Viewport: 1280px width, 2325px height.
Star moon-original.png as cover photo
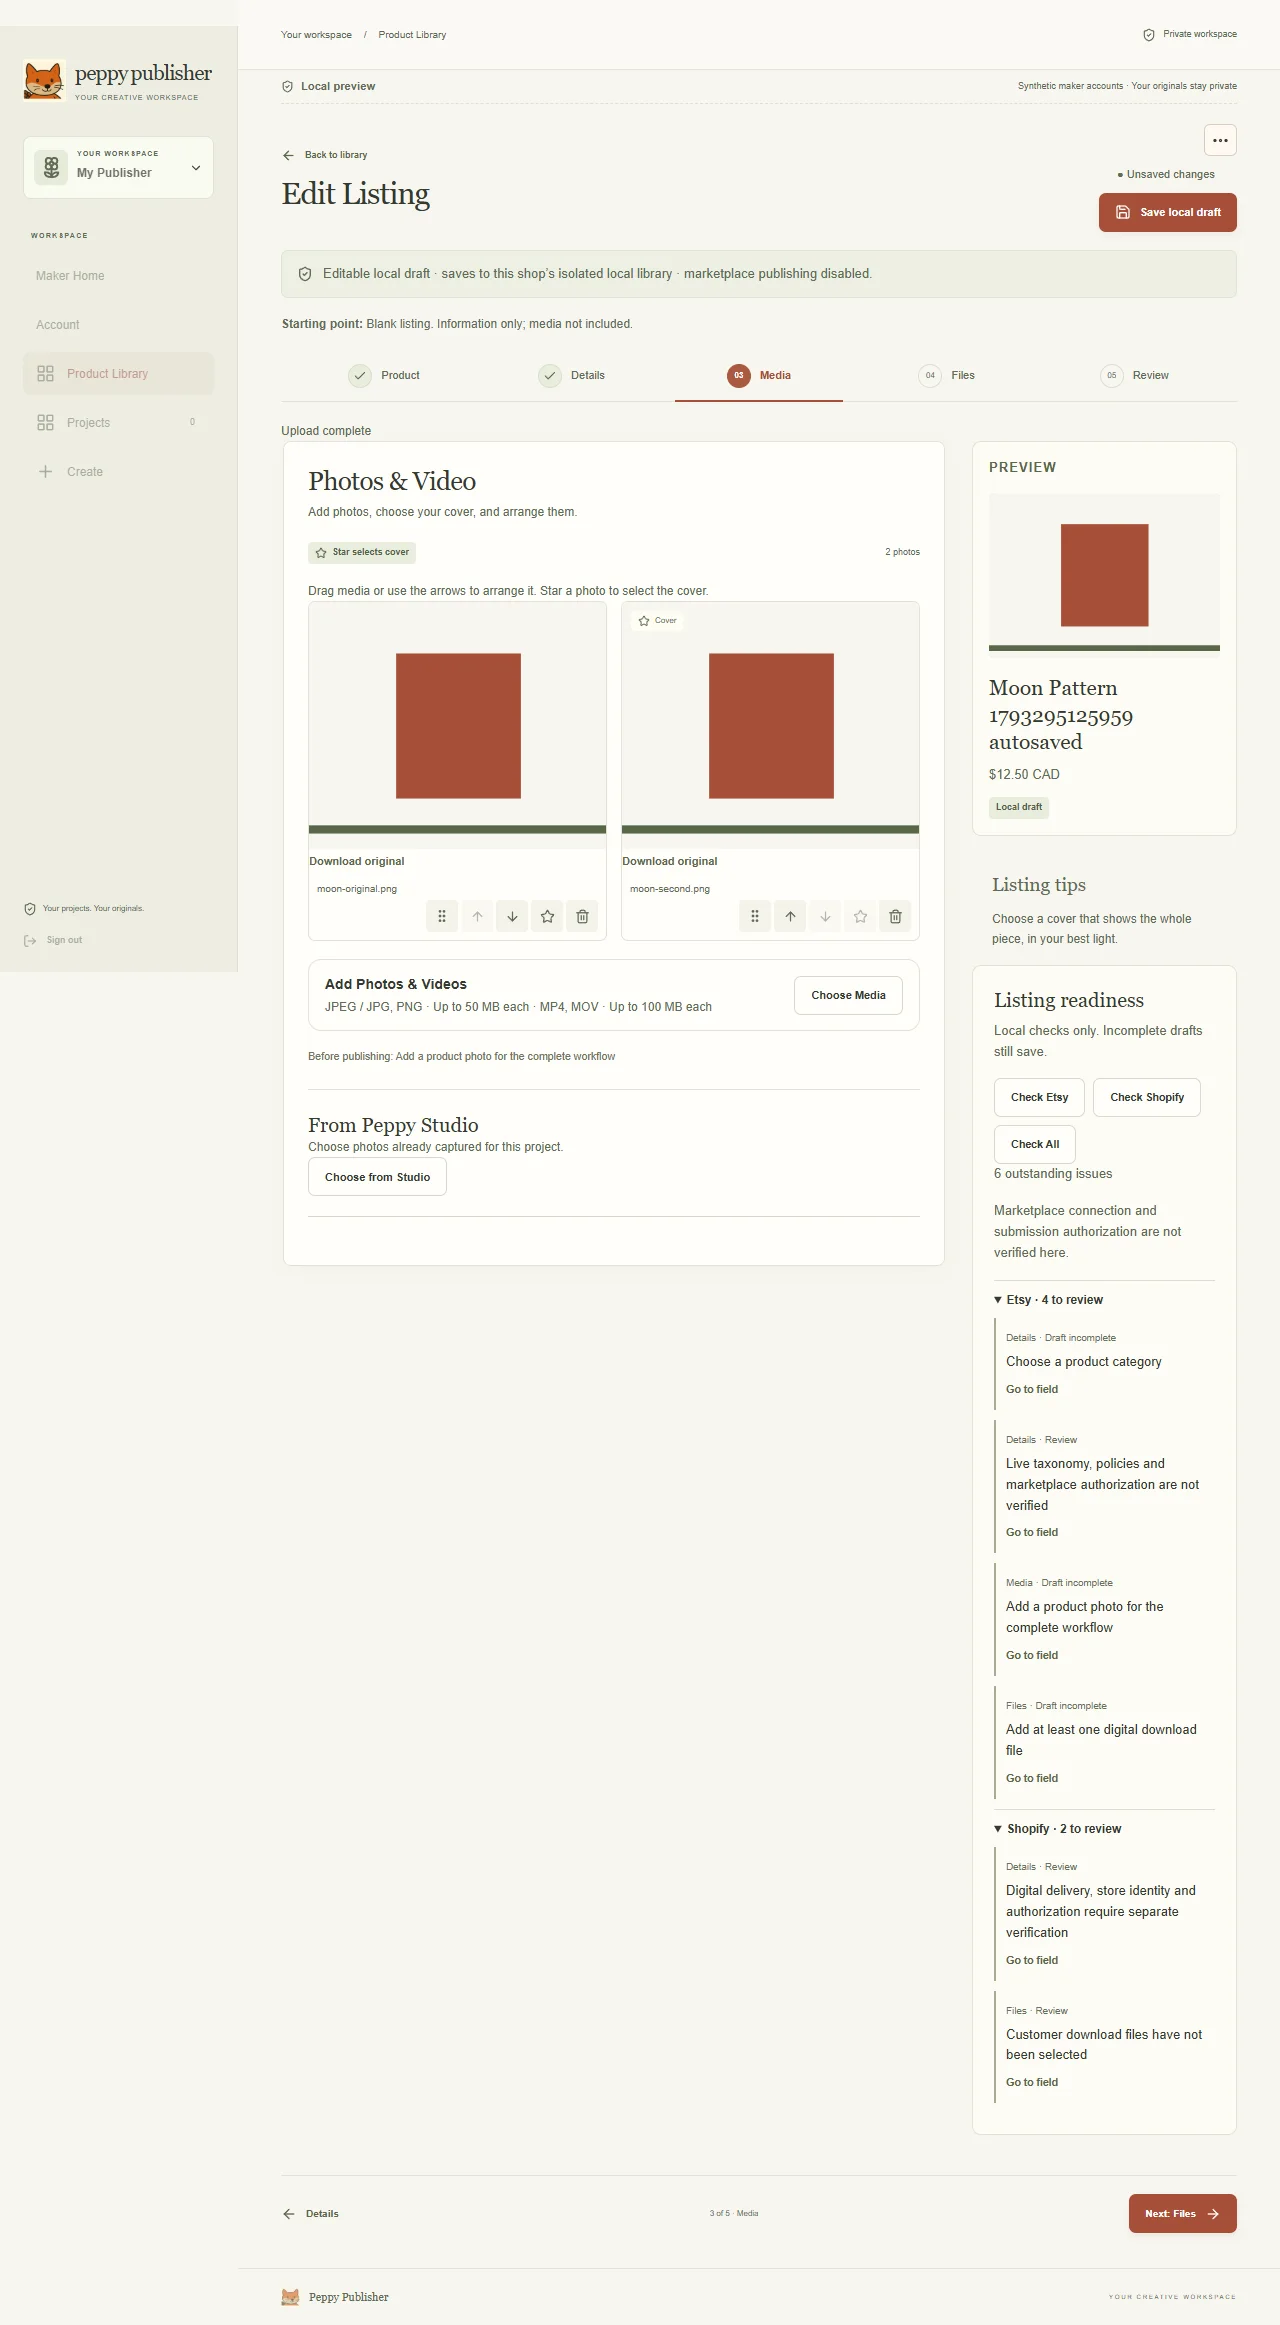coord(547,916)
